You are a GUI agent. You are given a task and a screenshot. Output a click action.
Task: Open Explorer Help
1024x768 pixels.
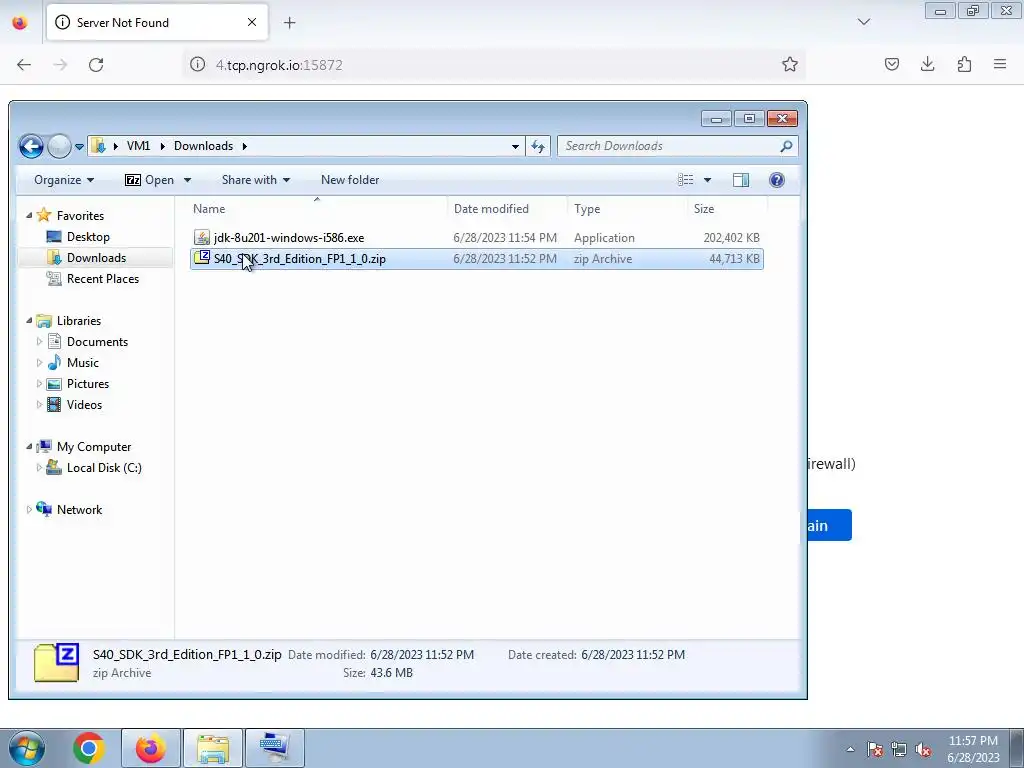(x=776, y=180)
